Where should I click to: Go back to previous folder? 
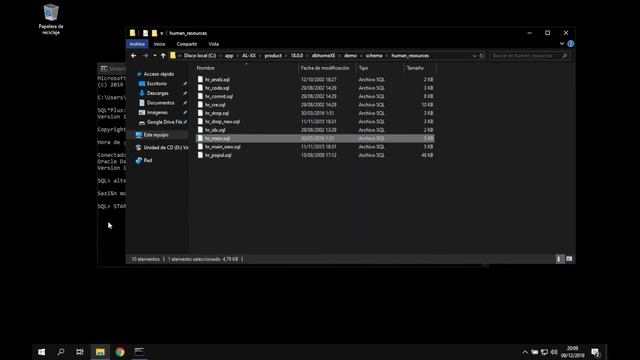pyautogui.click(x=133, y=56)
